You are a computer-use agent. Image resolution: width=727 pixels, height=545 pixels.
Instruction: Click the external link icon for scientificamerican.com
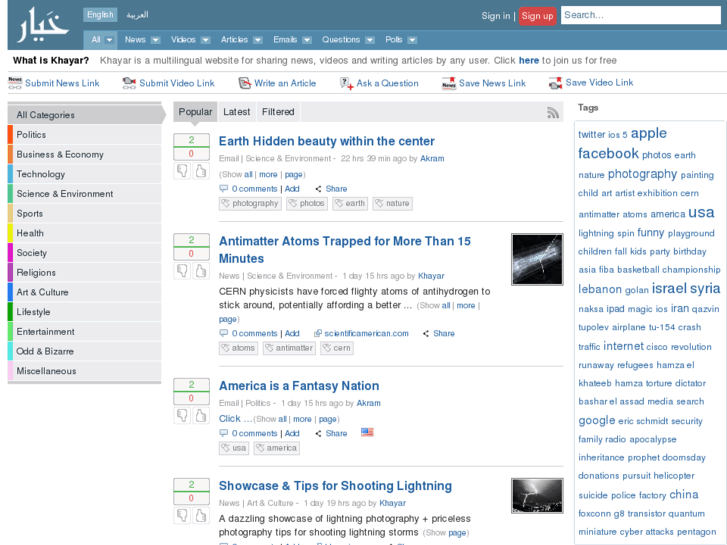coord(318,333)
